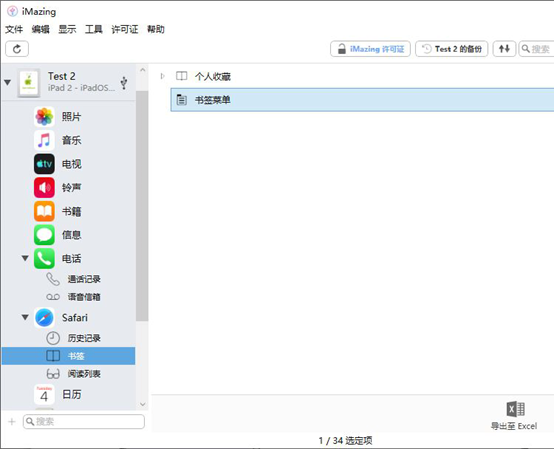Select the 书签菜单 row text
The image size is (554, 449).
(213, 100)
